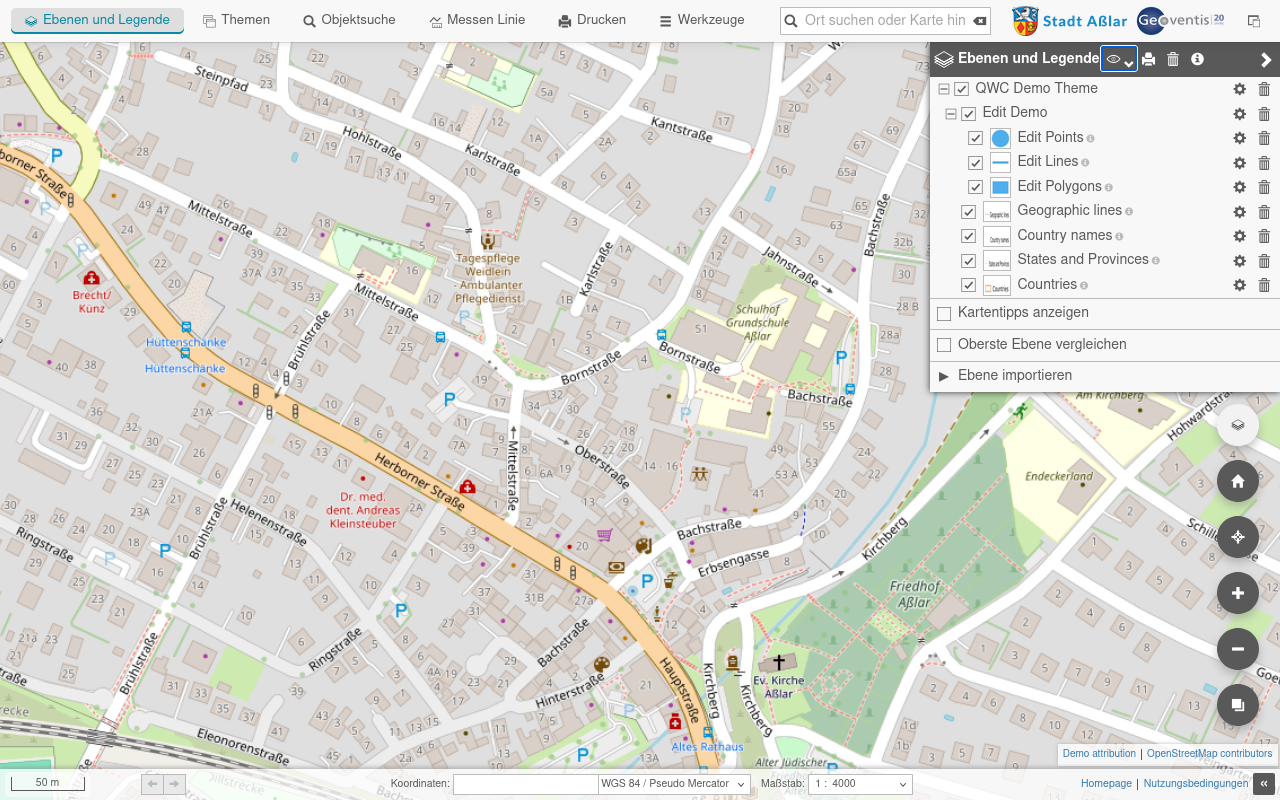
Task: Uncheck the Edit Points layer checkbox
Action: [976, 138]
